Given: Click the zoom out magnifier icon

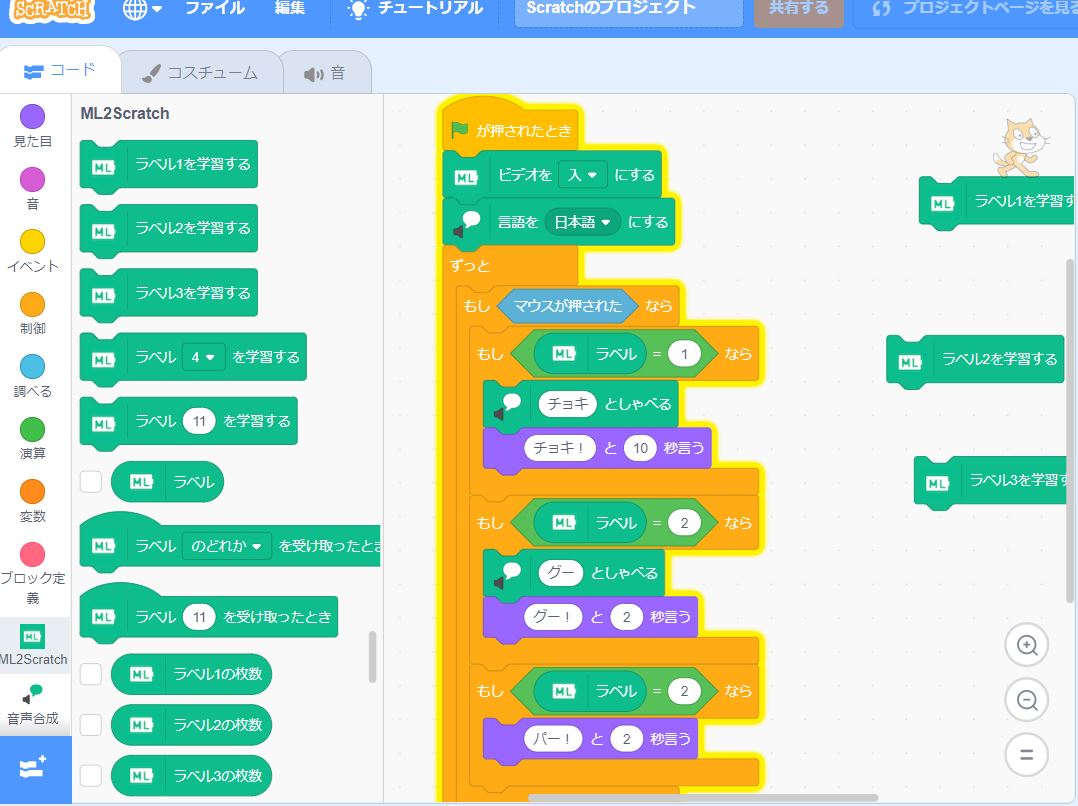Looking at the screenshot, I should (1026, 700).
